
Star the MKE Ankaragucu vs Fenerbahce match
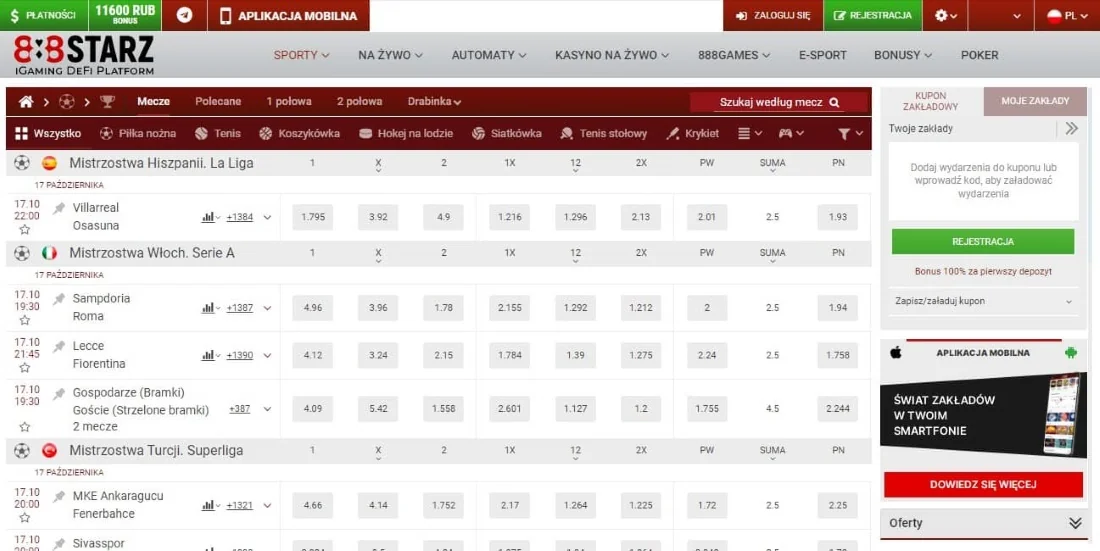coord(24,518)
